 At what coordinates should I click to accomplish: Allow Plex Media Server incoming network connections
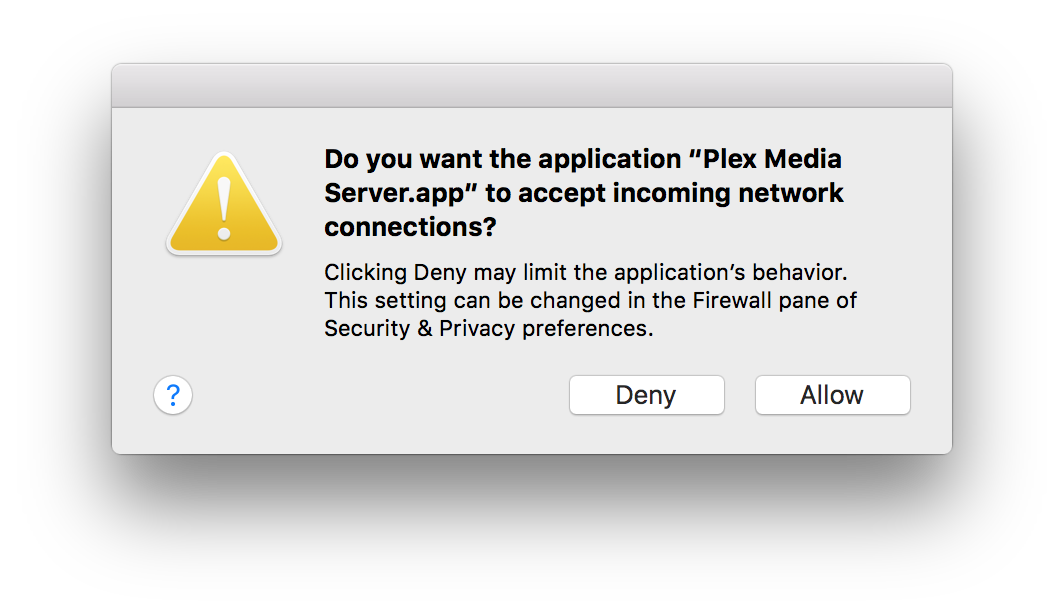(833, 395)
